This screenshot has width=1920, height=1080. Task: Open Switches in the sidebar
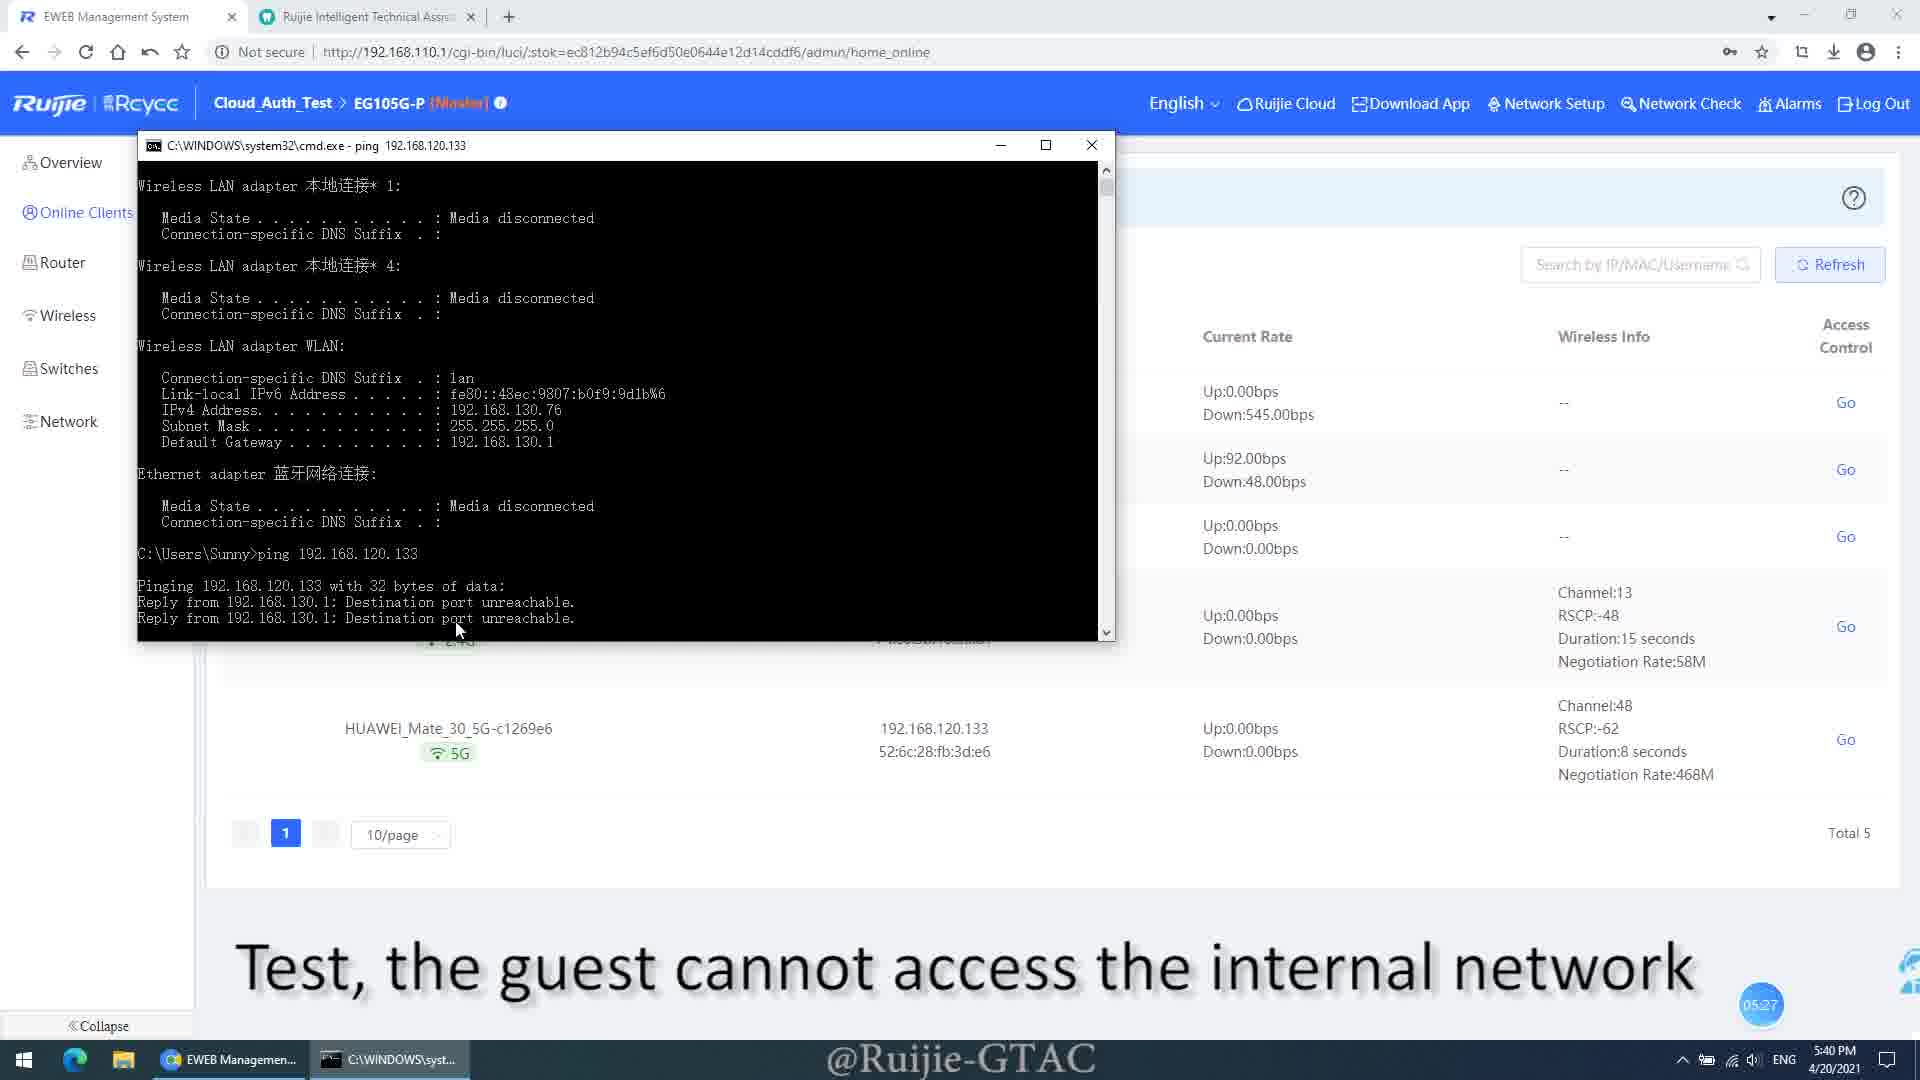(x=60, y=369)
